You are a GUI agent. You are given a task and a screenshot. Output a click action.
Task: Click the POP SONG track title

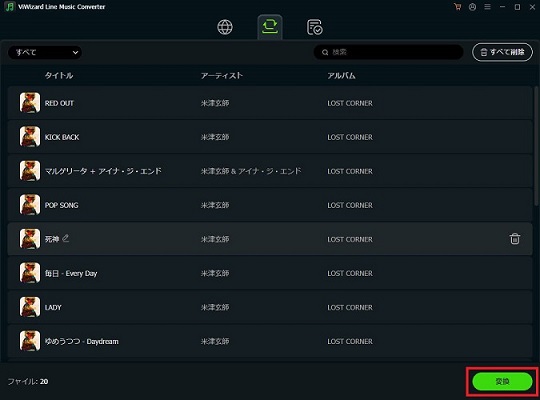[x=62, y=205]
